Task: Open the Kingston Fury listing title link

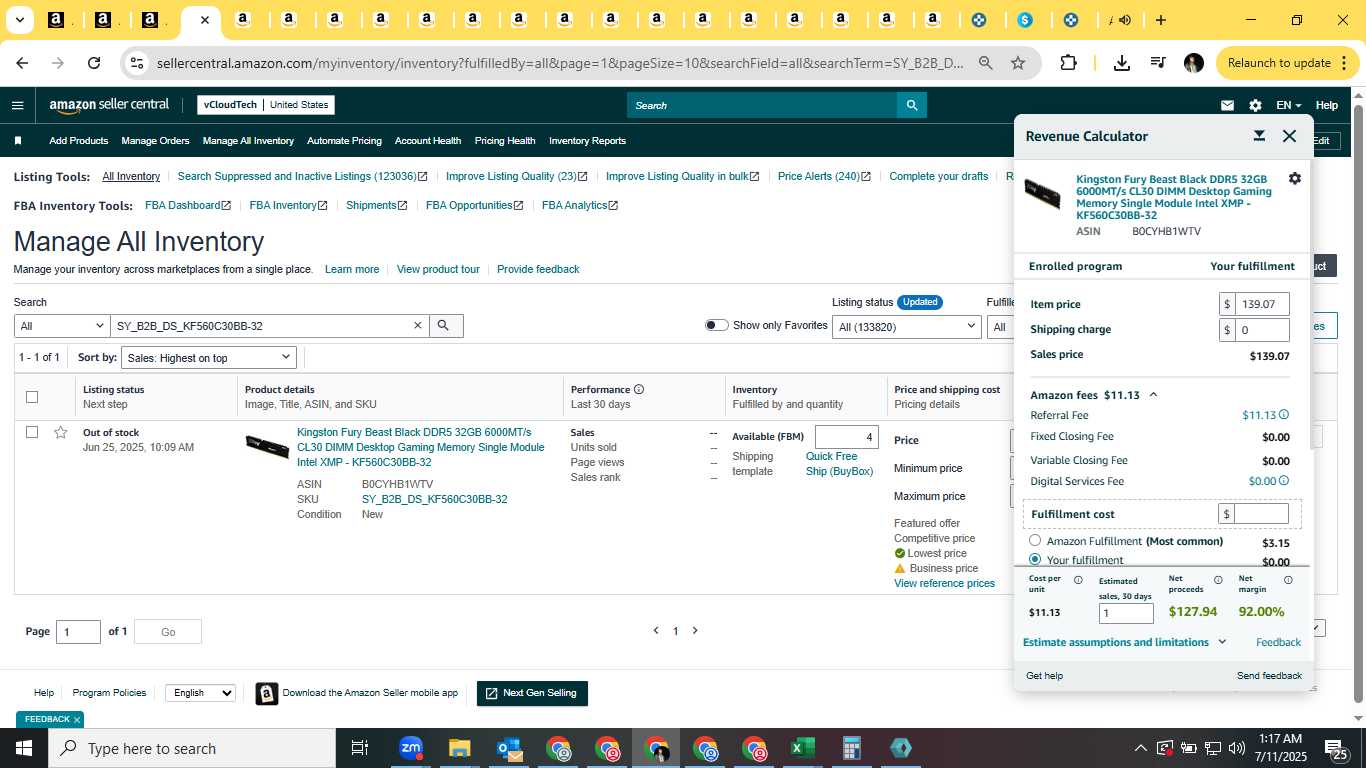Action: [420, 447]
